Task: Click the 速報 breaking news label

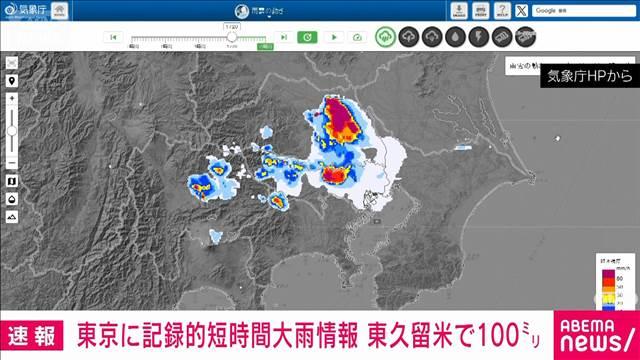Action: (x=32, y=336)
